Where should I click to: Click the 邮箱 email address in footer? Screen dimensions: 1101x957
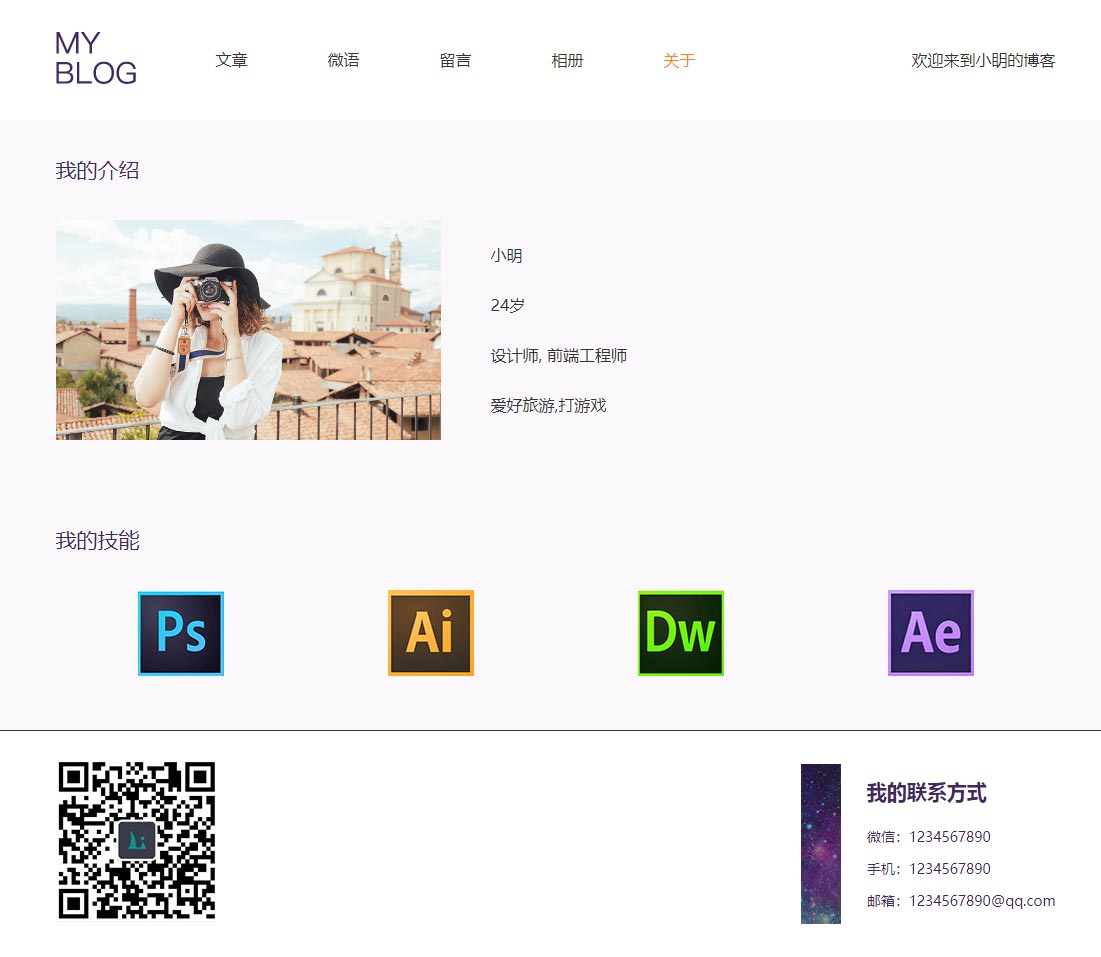click(961, 901)
